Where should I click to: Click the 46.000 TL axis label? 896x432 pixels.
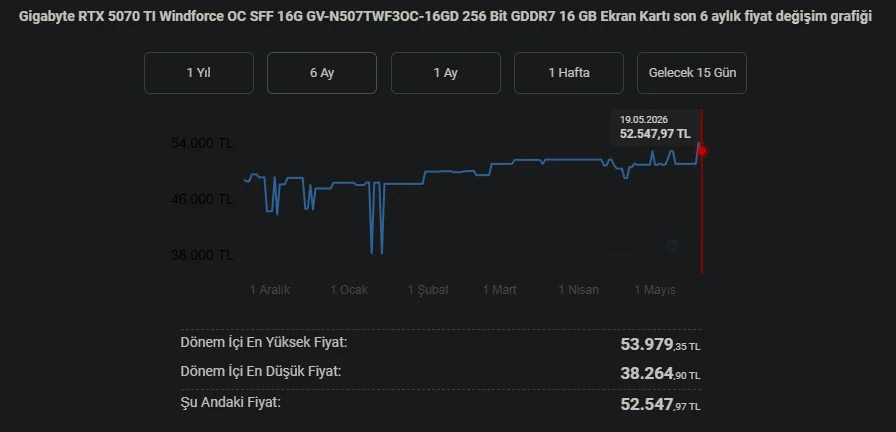[x=202, y=199]
